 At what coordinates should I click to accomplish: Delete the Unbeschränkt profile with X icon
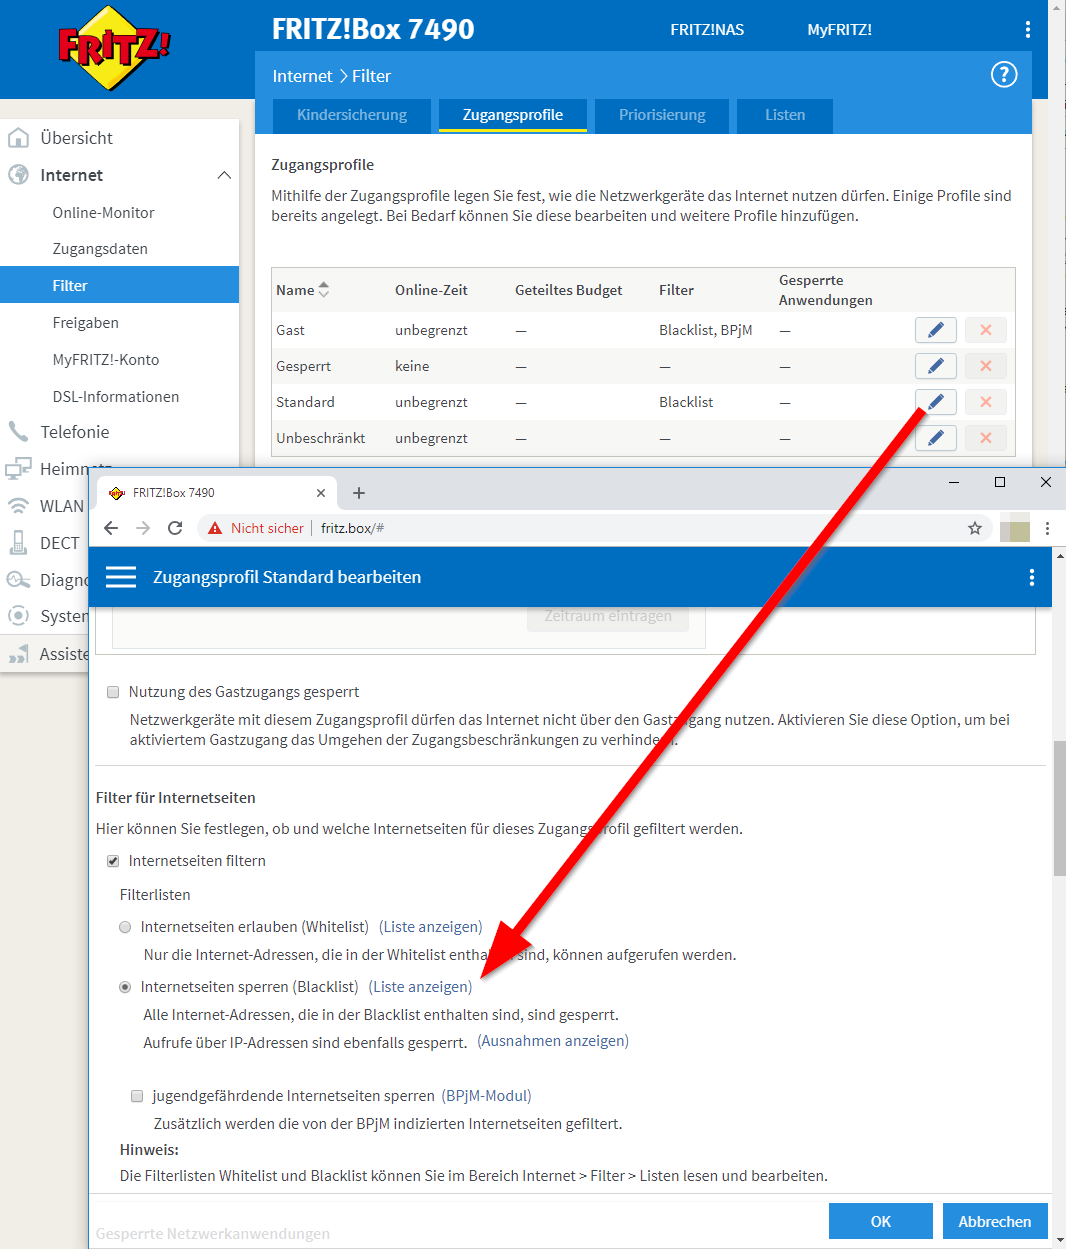point(986,438)
